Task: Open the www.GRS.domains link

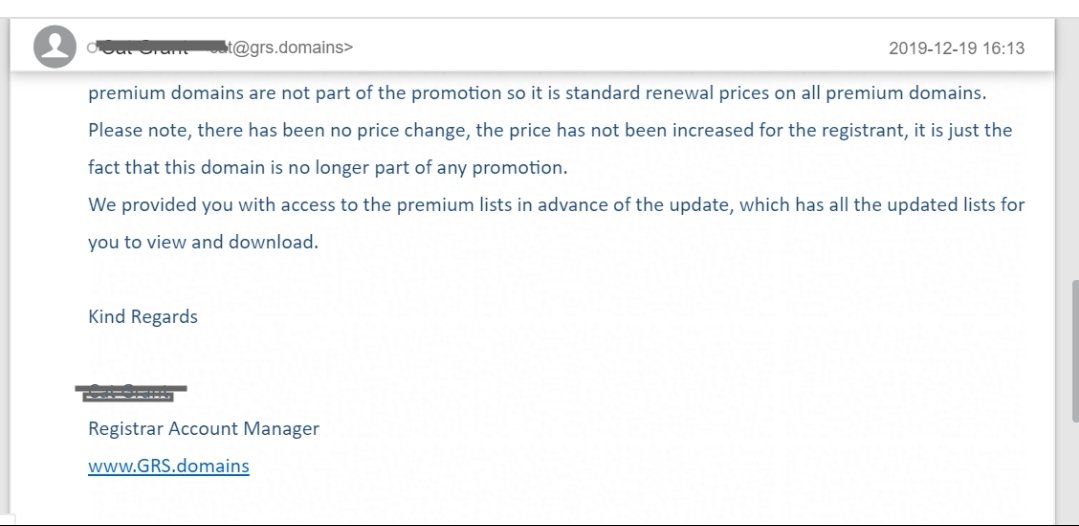Action: [x=169, y=465]
